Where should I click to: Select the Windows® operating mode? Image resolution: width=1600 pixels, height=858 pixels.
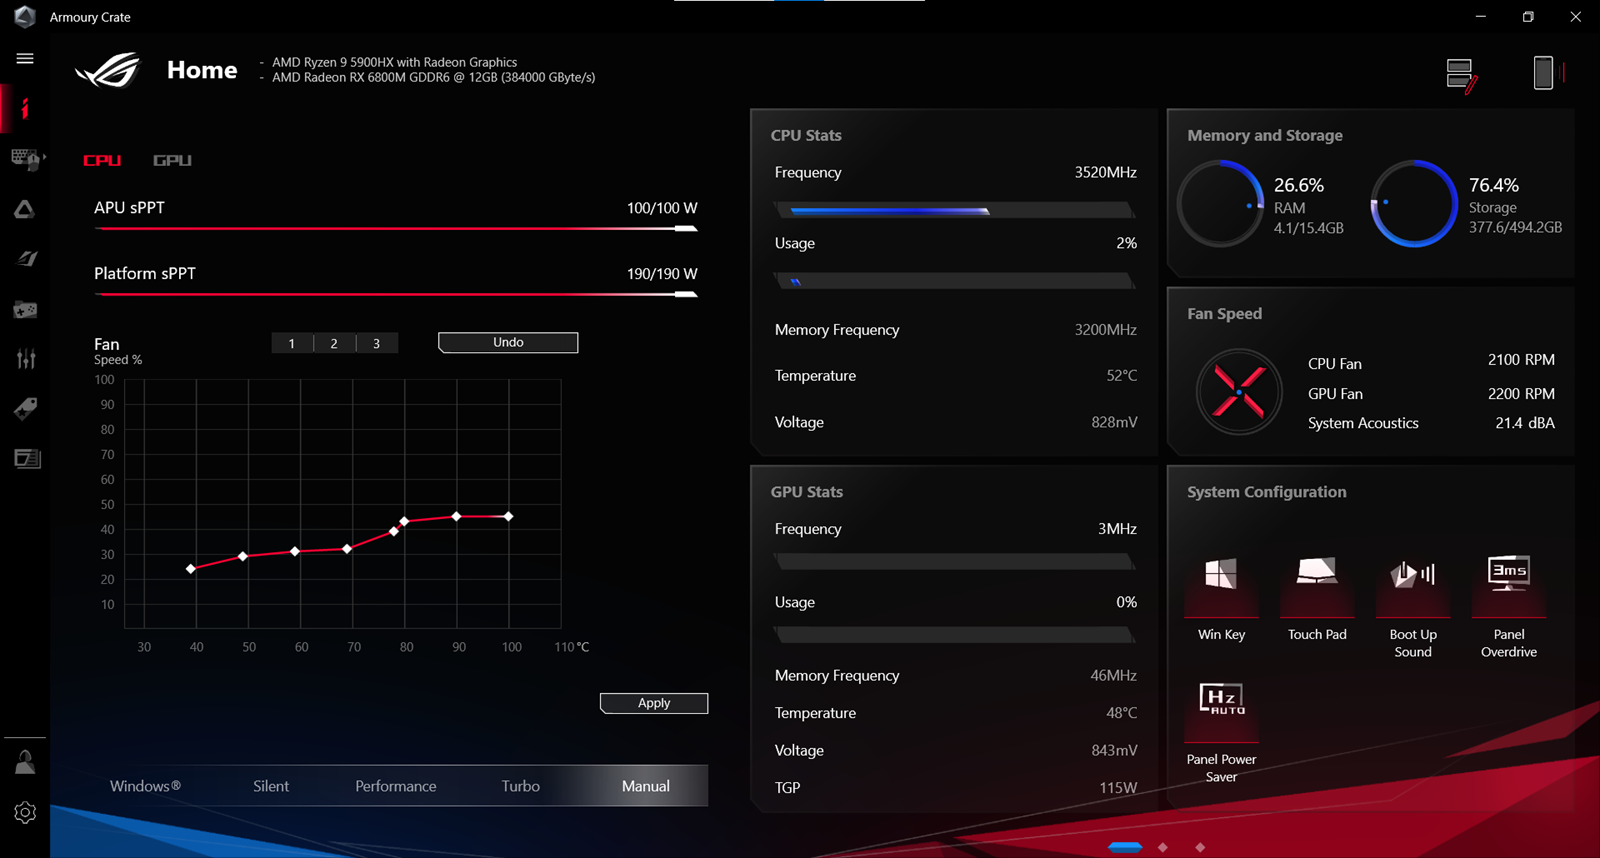coord(145,786)
